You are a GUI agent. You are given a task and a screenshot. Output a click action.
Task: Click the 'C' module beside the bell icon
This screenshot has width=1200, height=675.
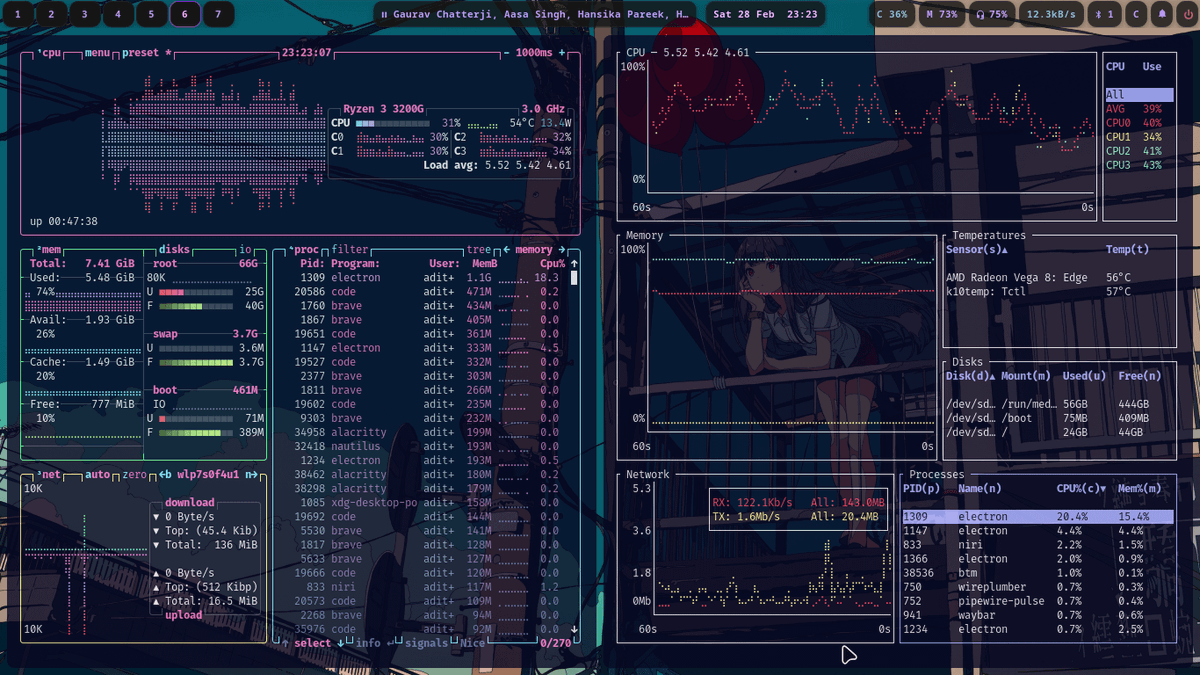[1135, 14]
